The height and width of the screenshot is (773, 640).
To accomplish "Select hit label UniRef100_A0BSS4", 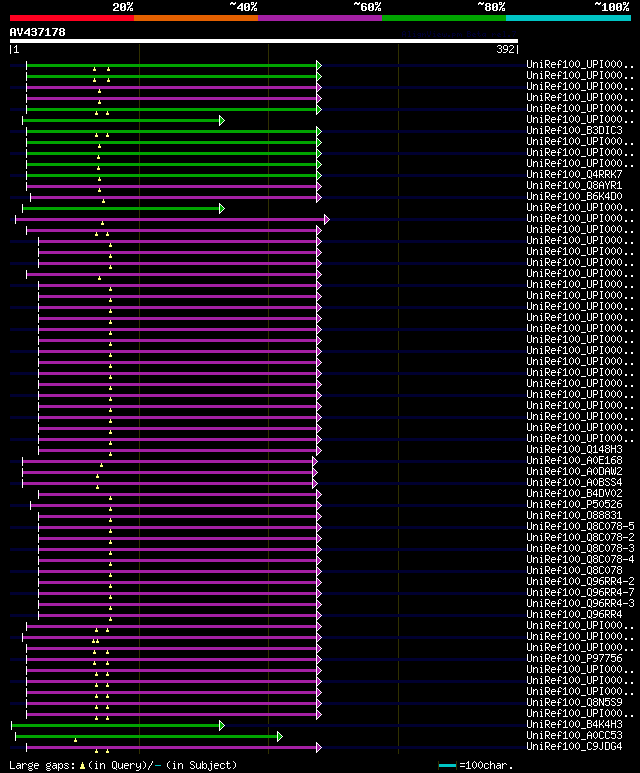I will (x=574, y=482).
